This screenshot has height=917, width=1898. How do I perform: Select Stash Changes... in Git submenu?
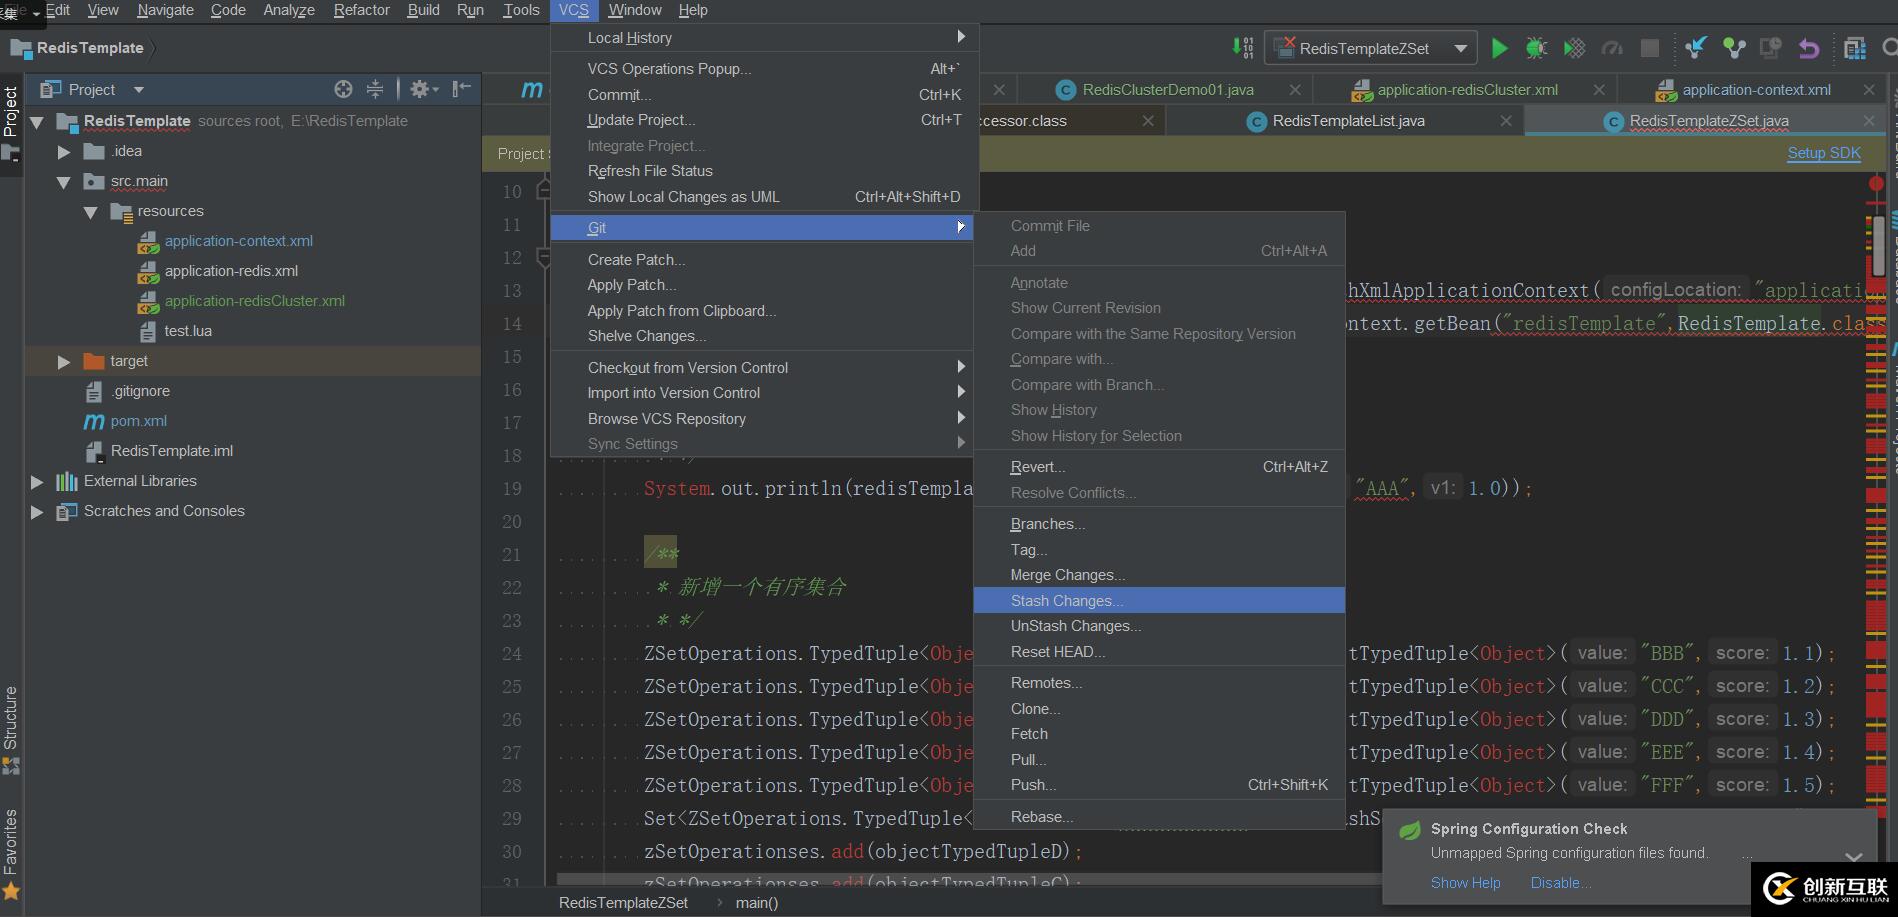(x=1066, y=600)
